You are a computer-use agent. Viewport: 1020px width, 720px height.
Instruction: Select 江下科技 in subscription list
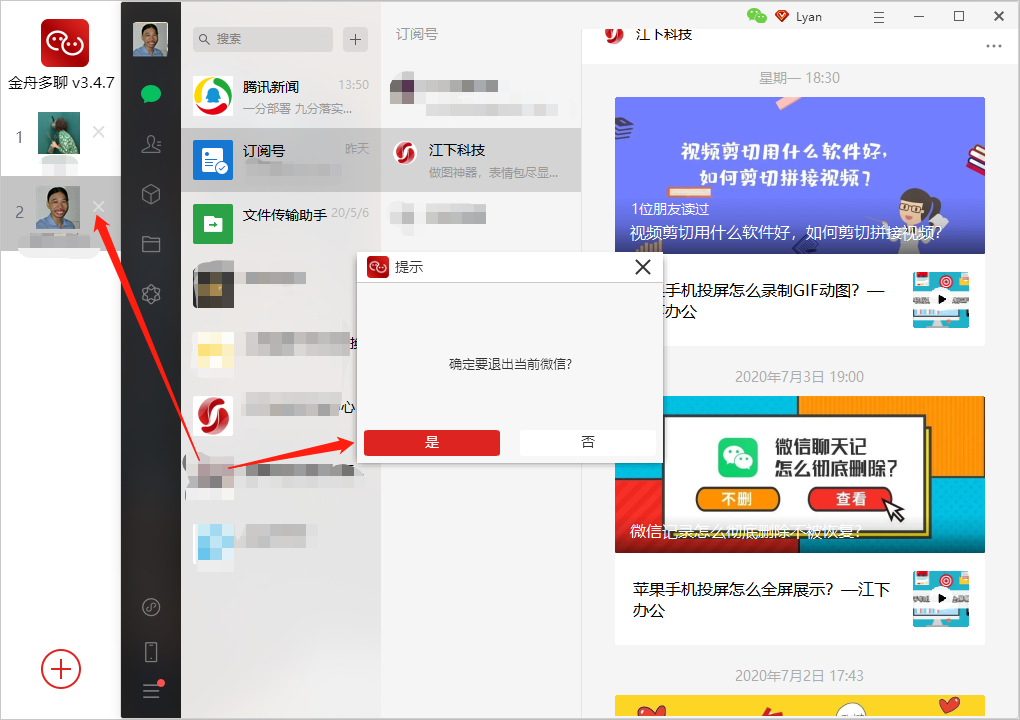click(x=481, y=160)
